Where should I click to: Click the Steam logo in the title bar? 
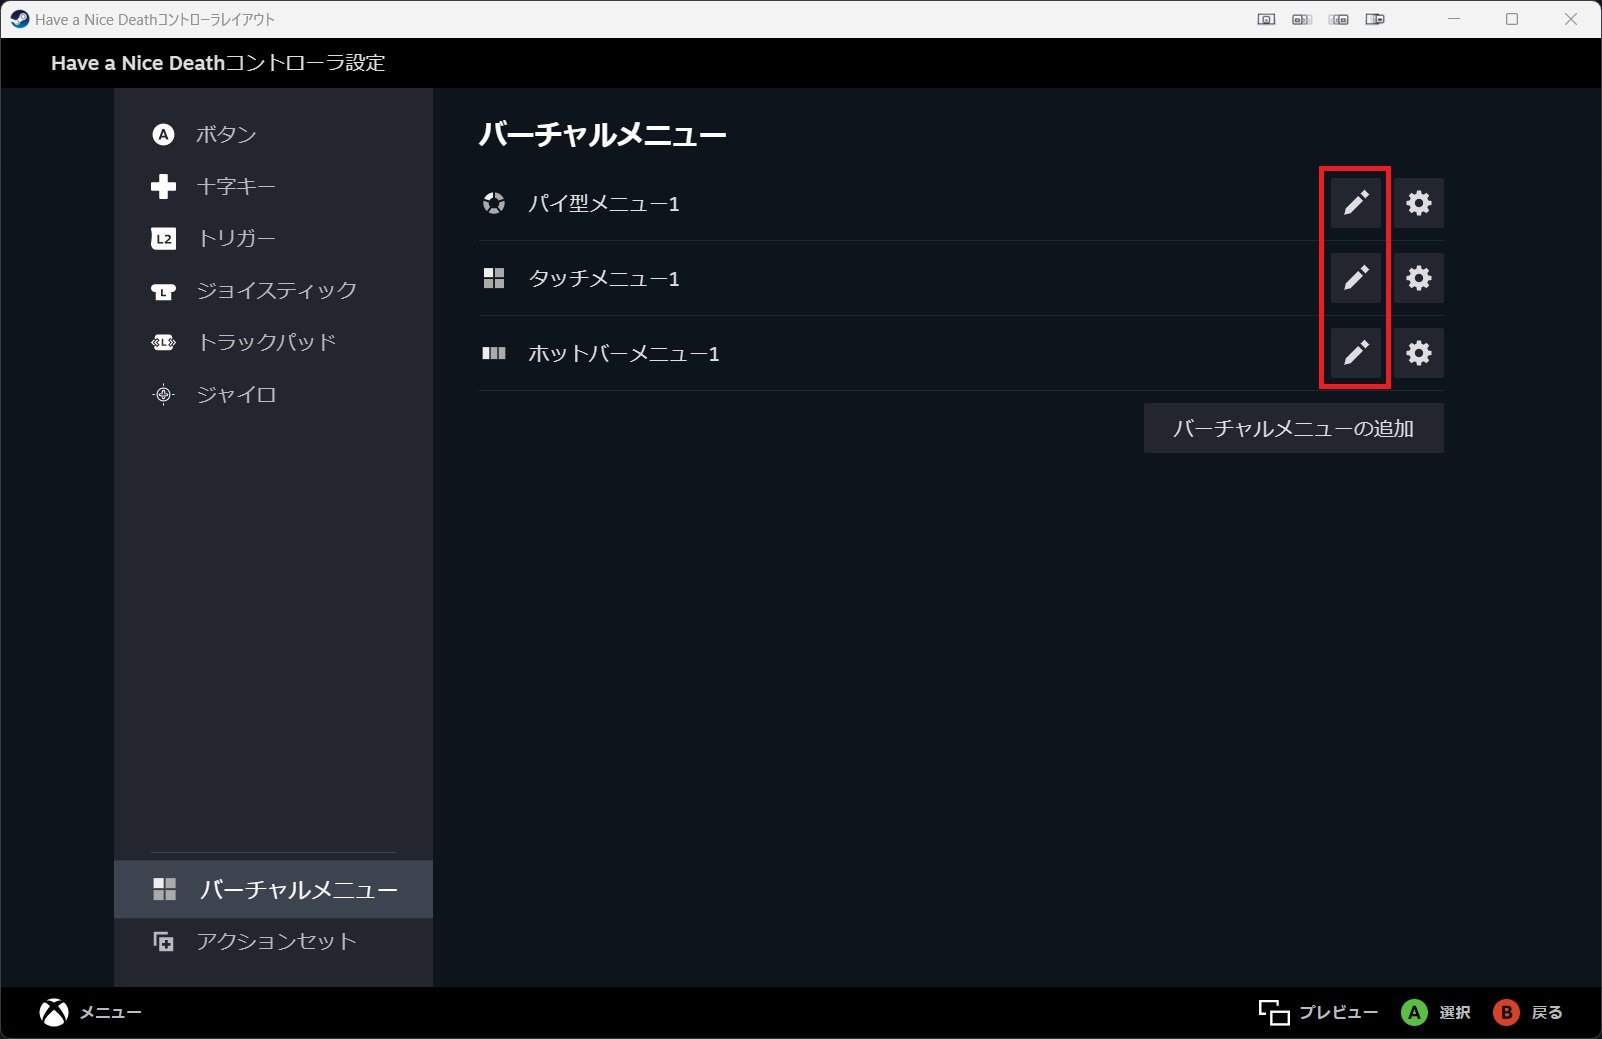[x=19, y=19]
